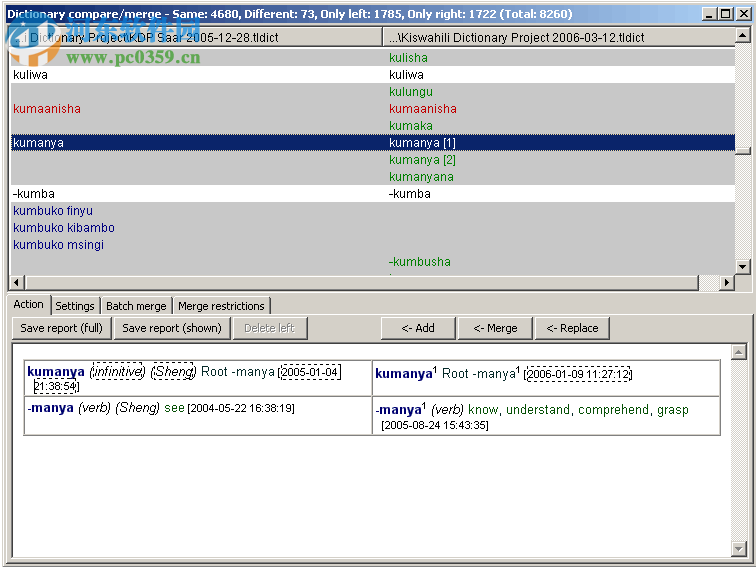
Task: Click horizontal scrollbar left arrow
Action: point(17,283)
